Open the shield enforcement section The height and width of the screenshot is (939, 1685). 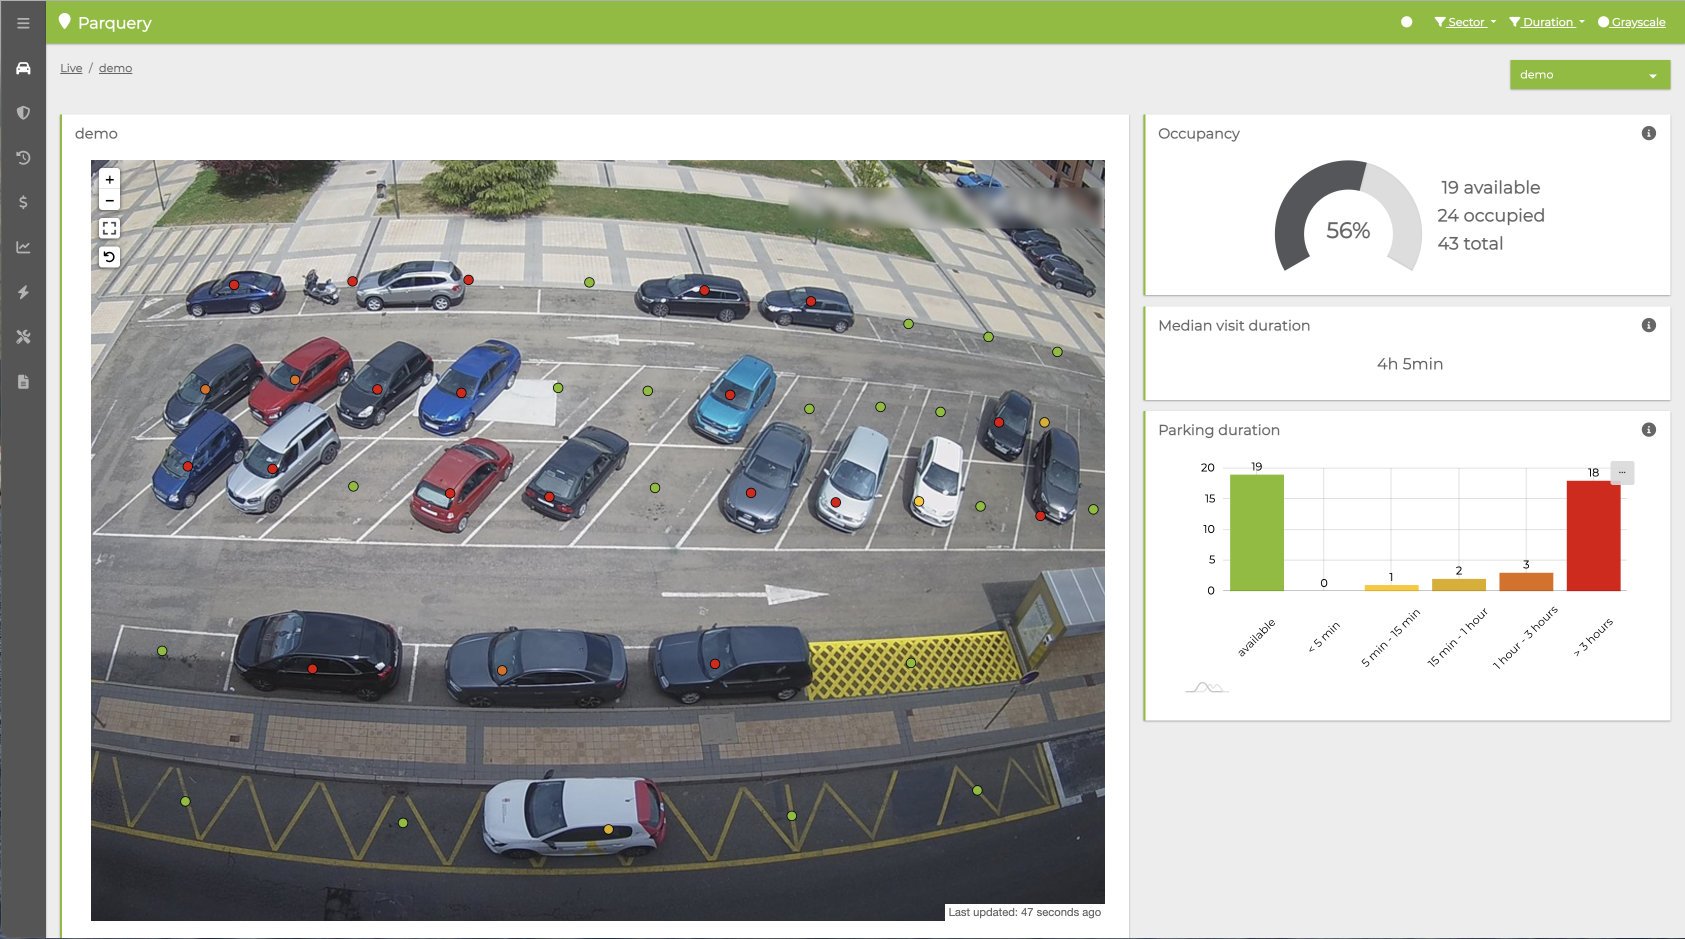tap(23, 113)
